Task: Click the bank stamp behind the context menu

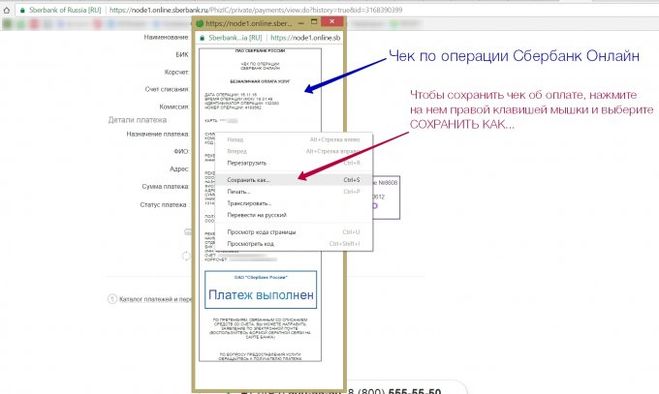Action: tap(386, 198)
